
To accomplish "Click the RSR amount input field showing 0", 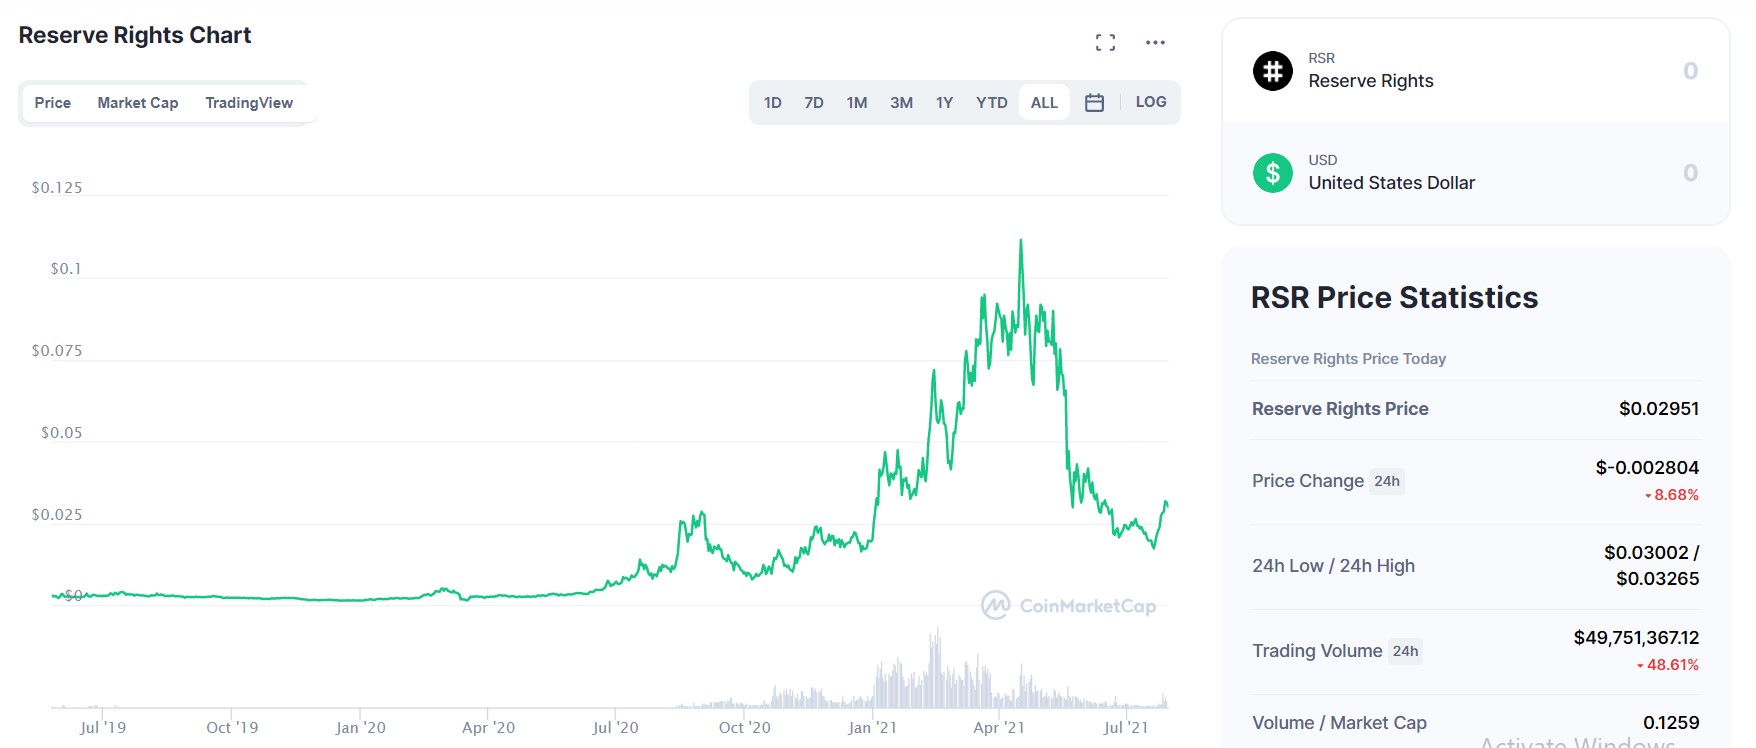I will tap(1689, 70).
